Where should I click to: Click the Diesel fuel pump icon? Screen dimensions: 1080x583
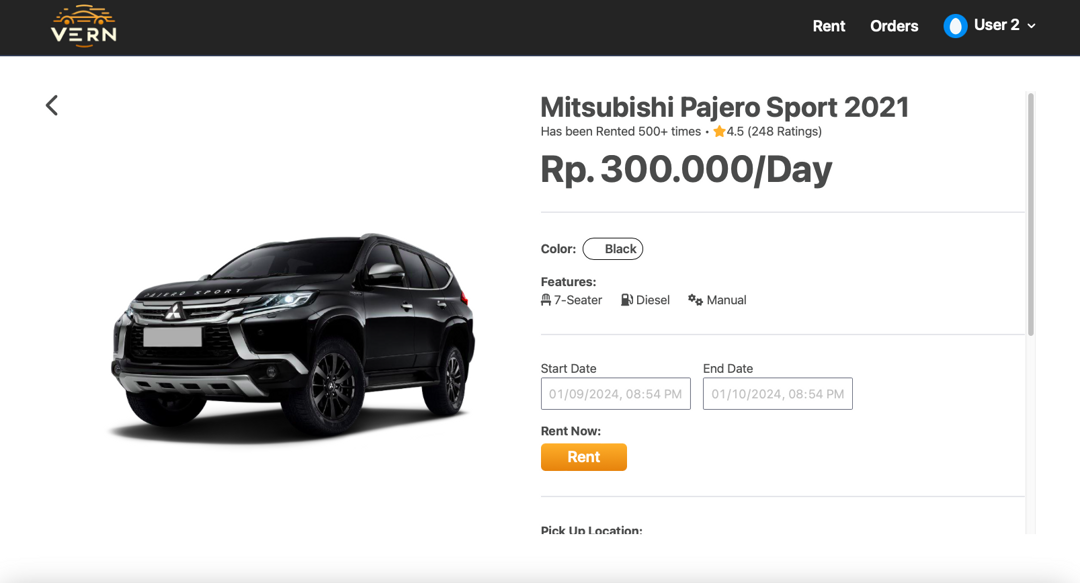(x=624, y=299)
